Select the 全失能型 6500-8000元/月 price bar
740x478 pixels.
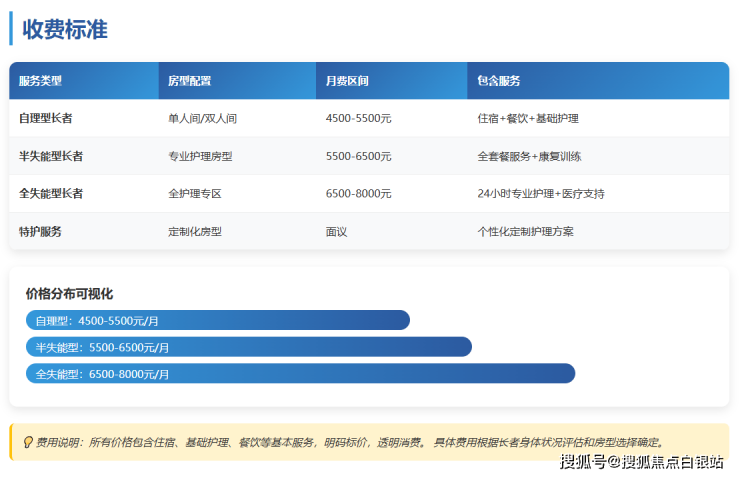coord(300,373)
